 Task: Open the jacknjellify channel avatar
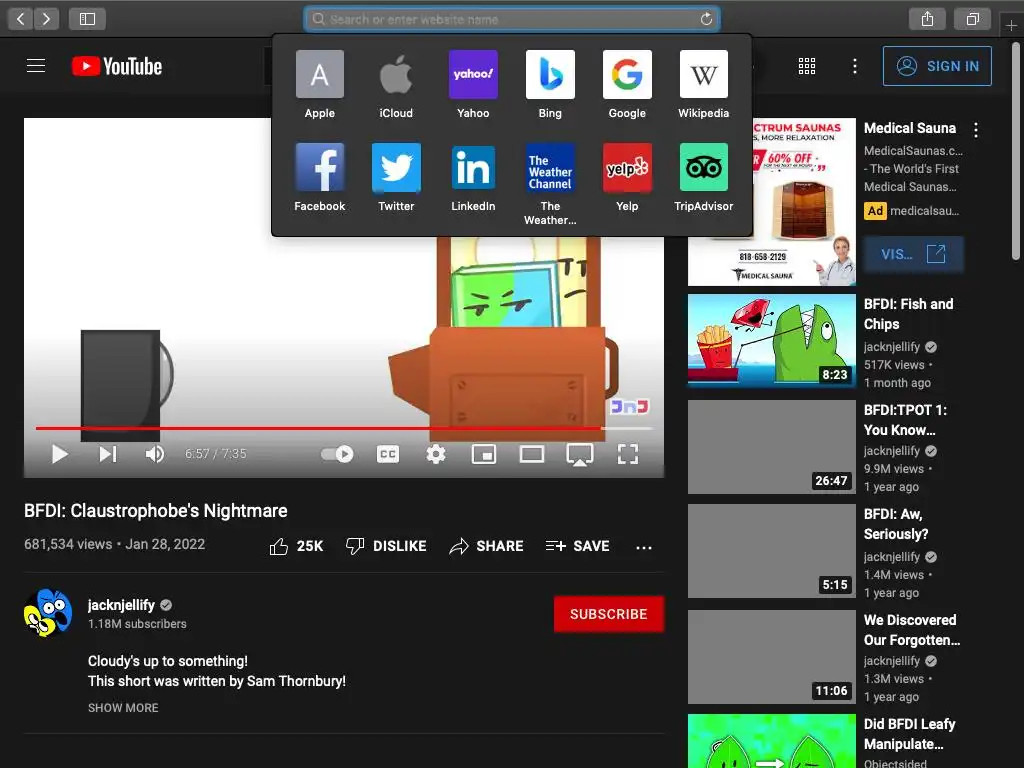[x=48, y=613]
